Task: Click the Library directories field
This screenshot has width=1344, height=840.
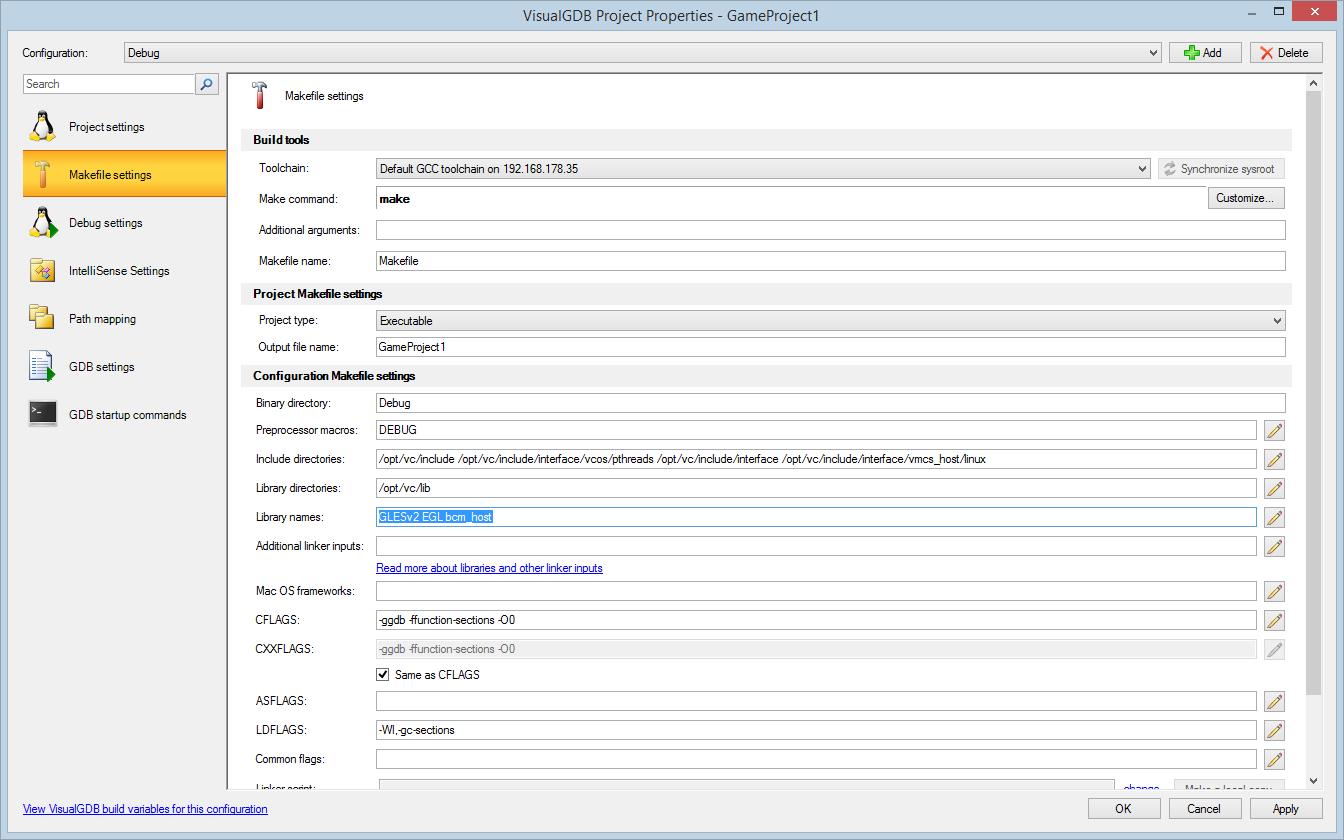Action: [816, 488]
